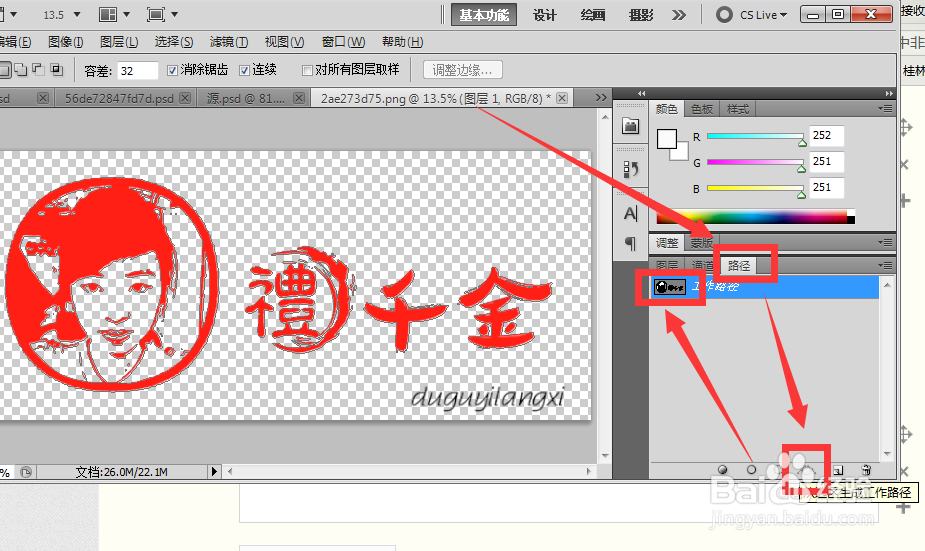Switch to the 通道 channels tab
The image size is (925, 551).
(702, 265)
